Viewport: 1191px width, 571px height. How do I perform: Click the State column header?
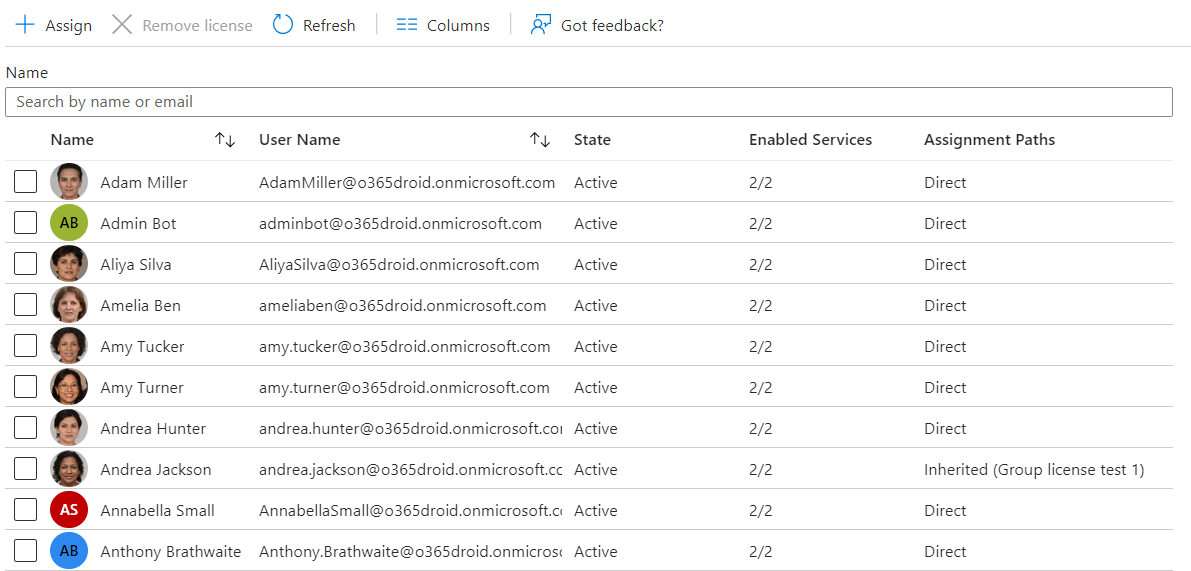(x=592, y=140)
